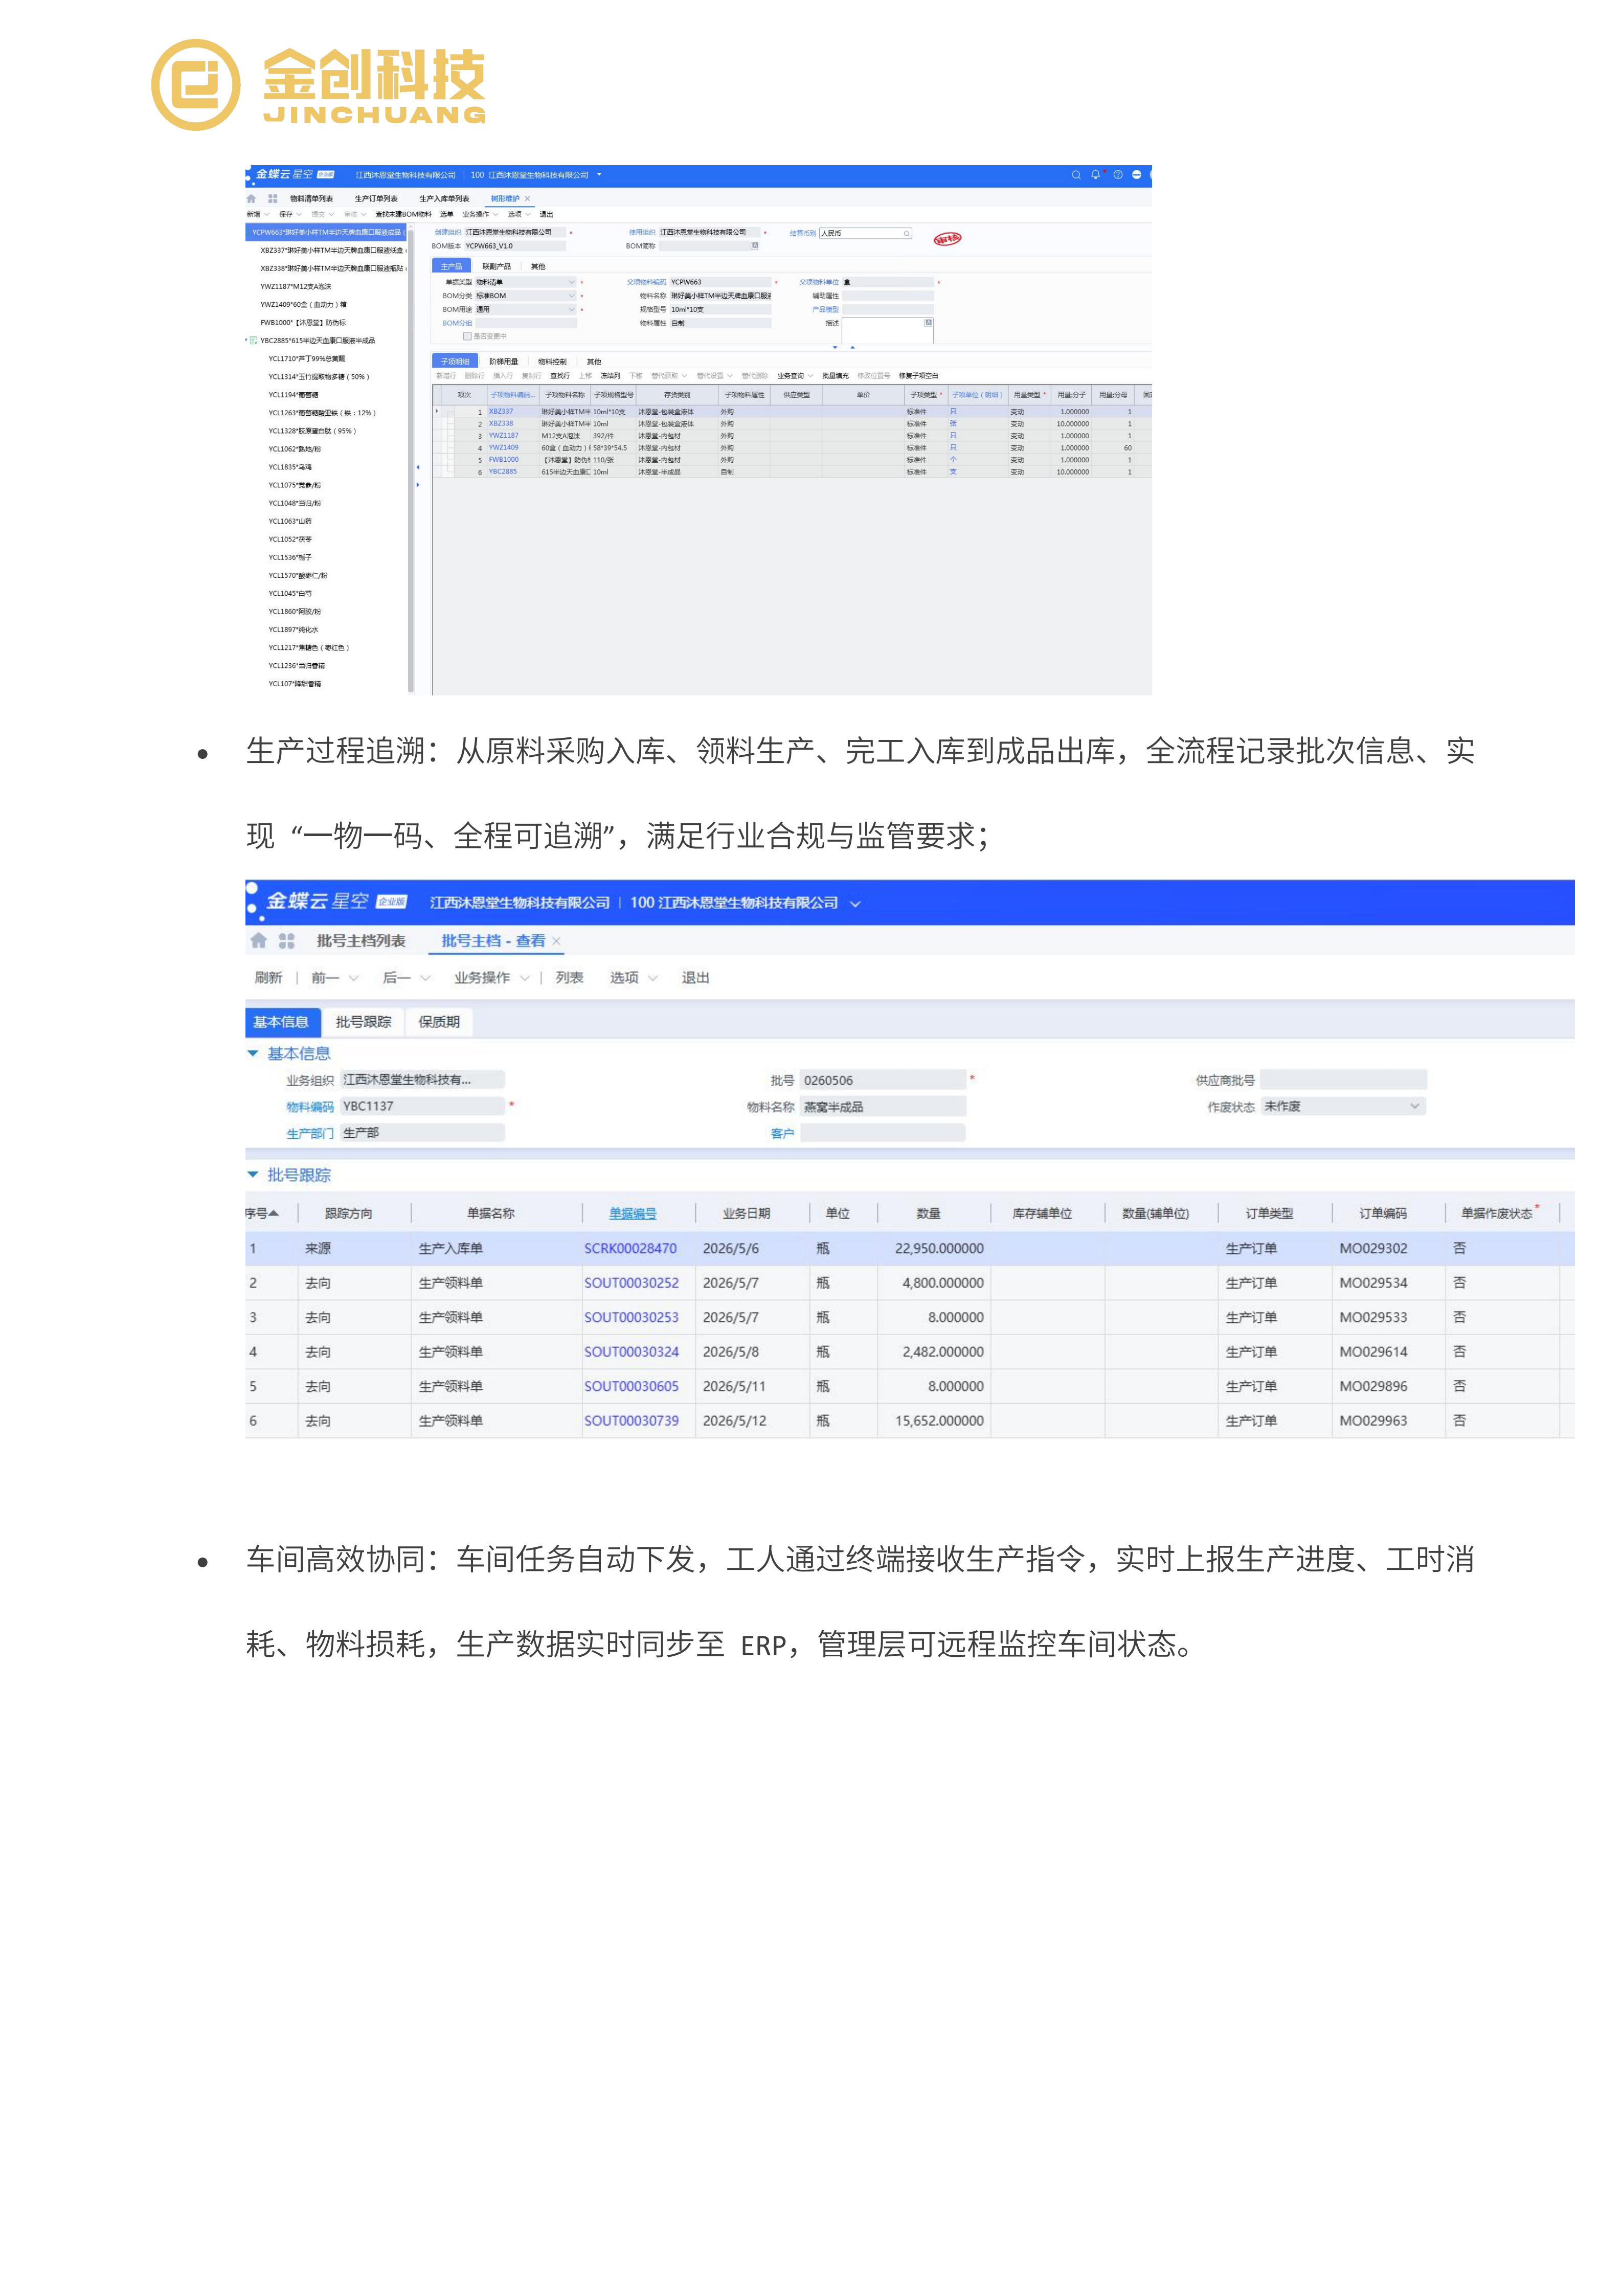Click the help question-mark icon in BOM header
1623x2296 pixels.
click(1118, 175)
